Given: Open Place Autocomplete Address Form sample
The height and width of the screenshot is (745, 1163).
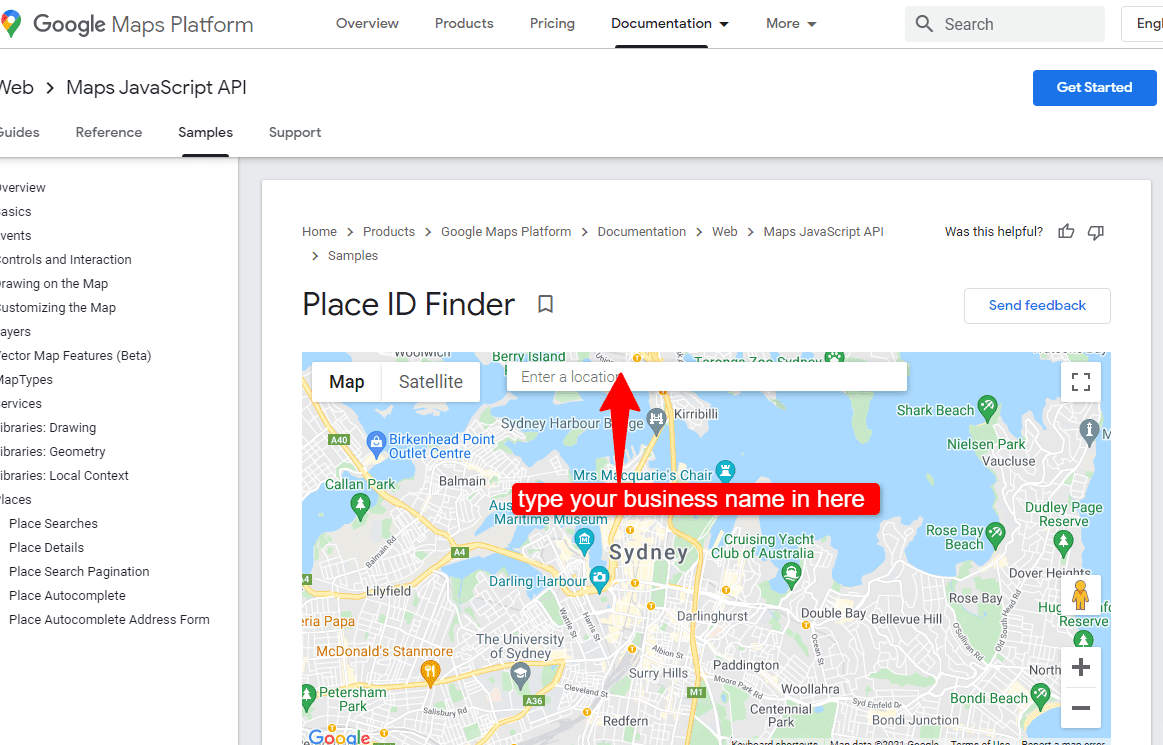Looking at the screenshot, I should pos(109,619).
